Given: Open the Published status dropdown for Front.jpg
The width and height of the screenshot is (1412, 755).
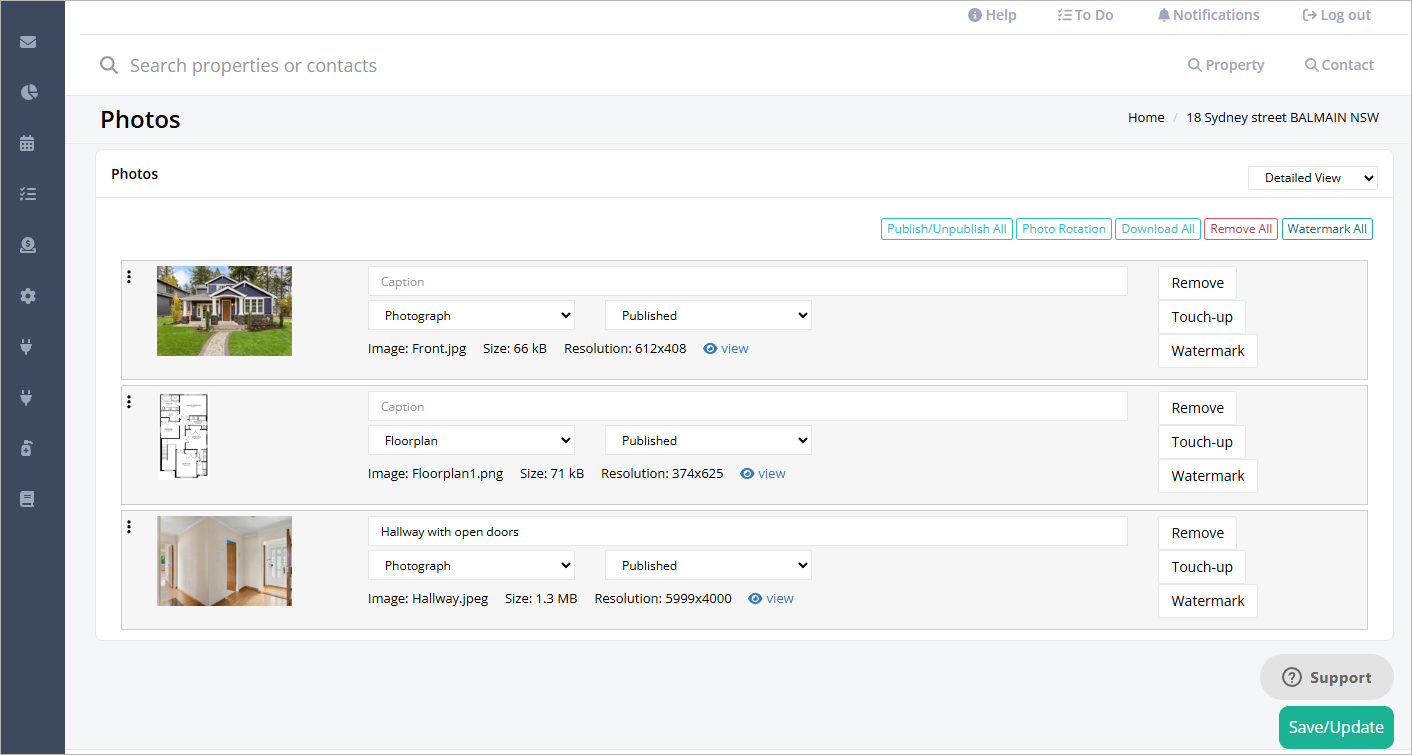Looking at the screenshot, I should [x=708, y=316].
